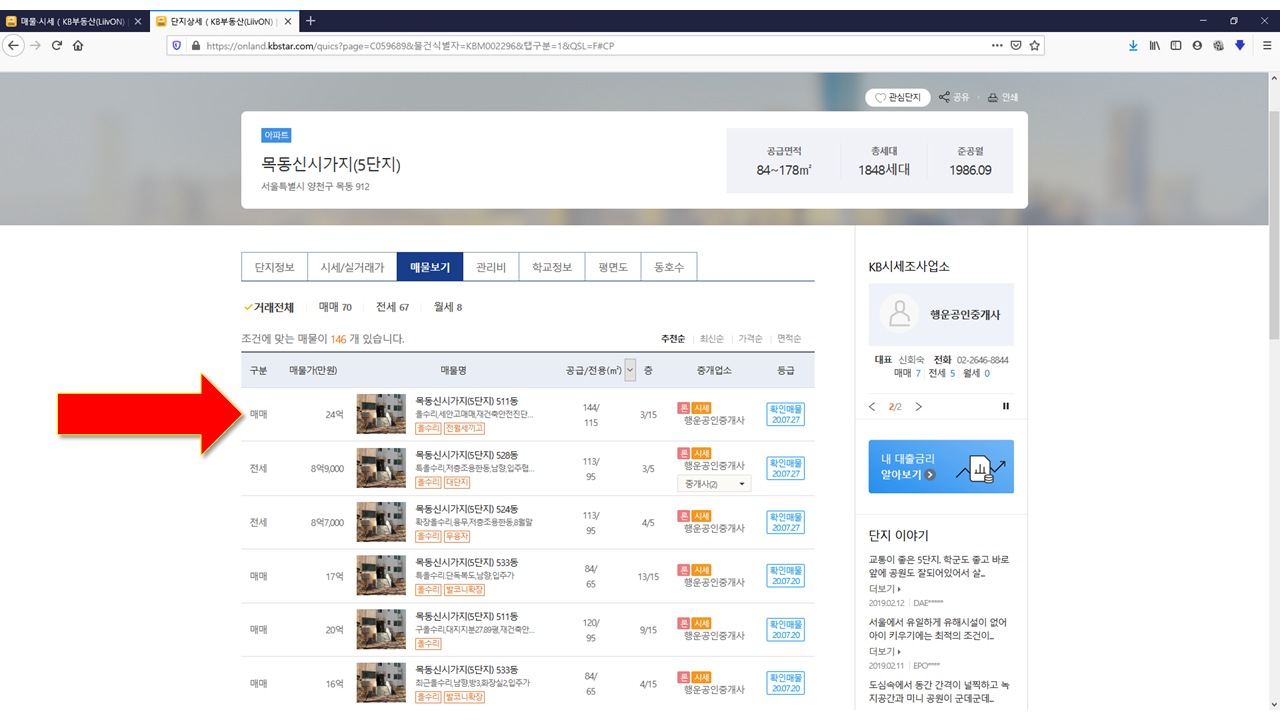Open the Firefox account icon
This screenshot has width=1280, height=720.
(1197, 45)
